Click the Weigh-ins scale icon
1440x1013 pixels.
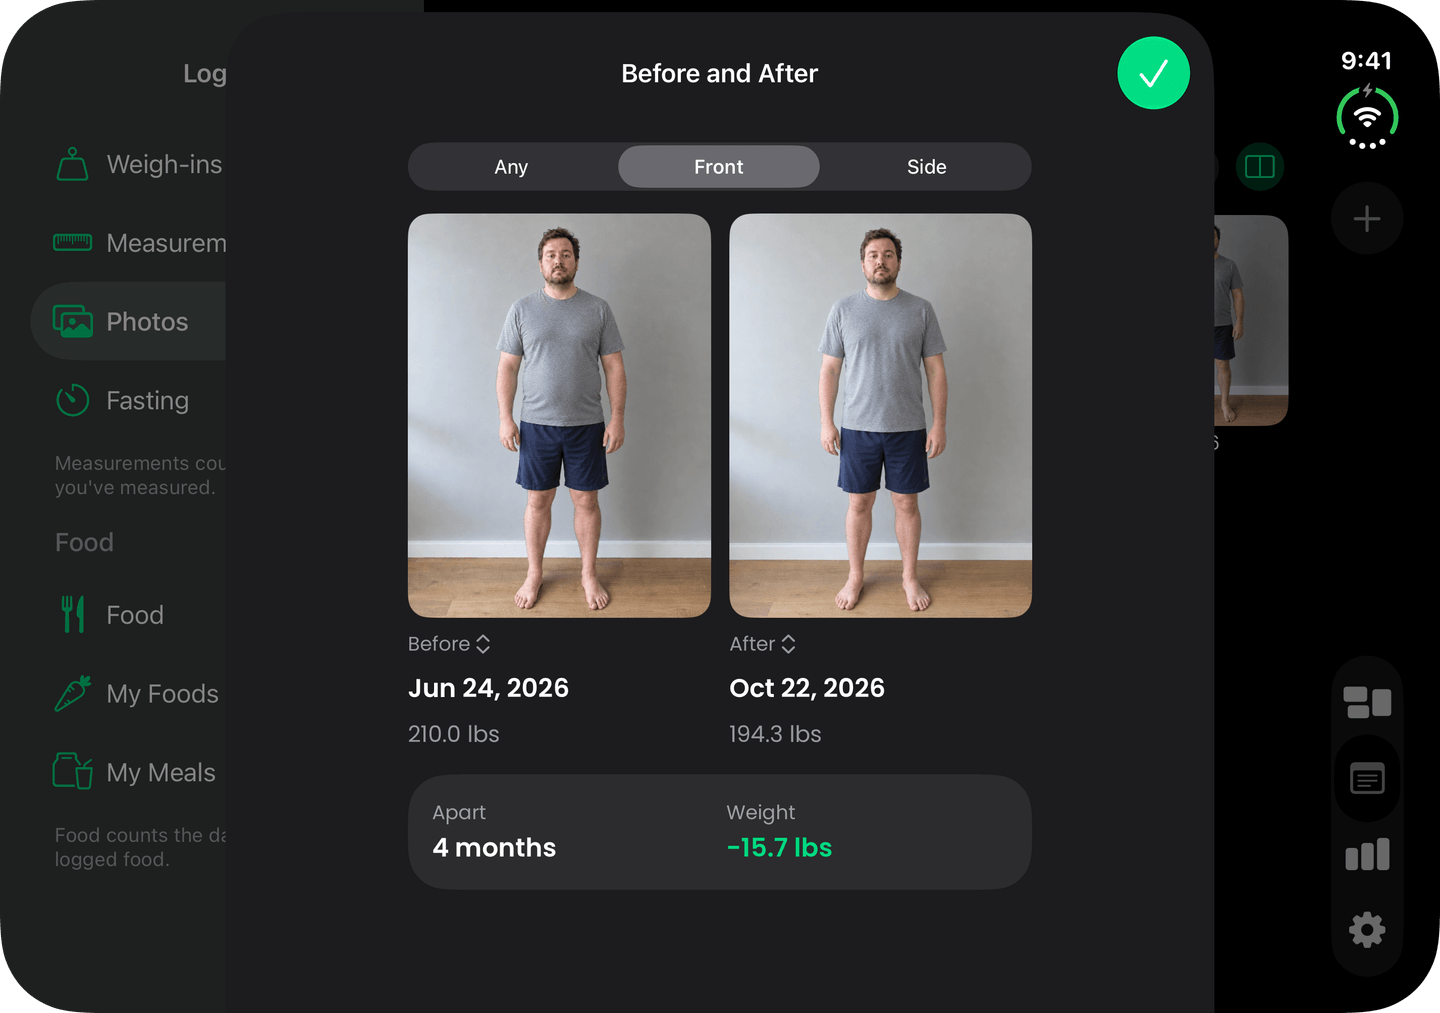click(x=72, y=164)
